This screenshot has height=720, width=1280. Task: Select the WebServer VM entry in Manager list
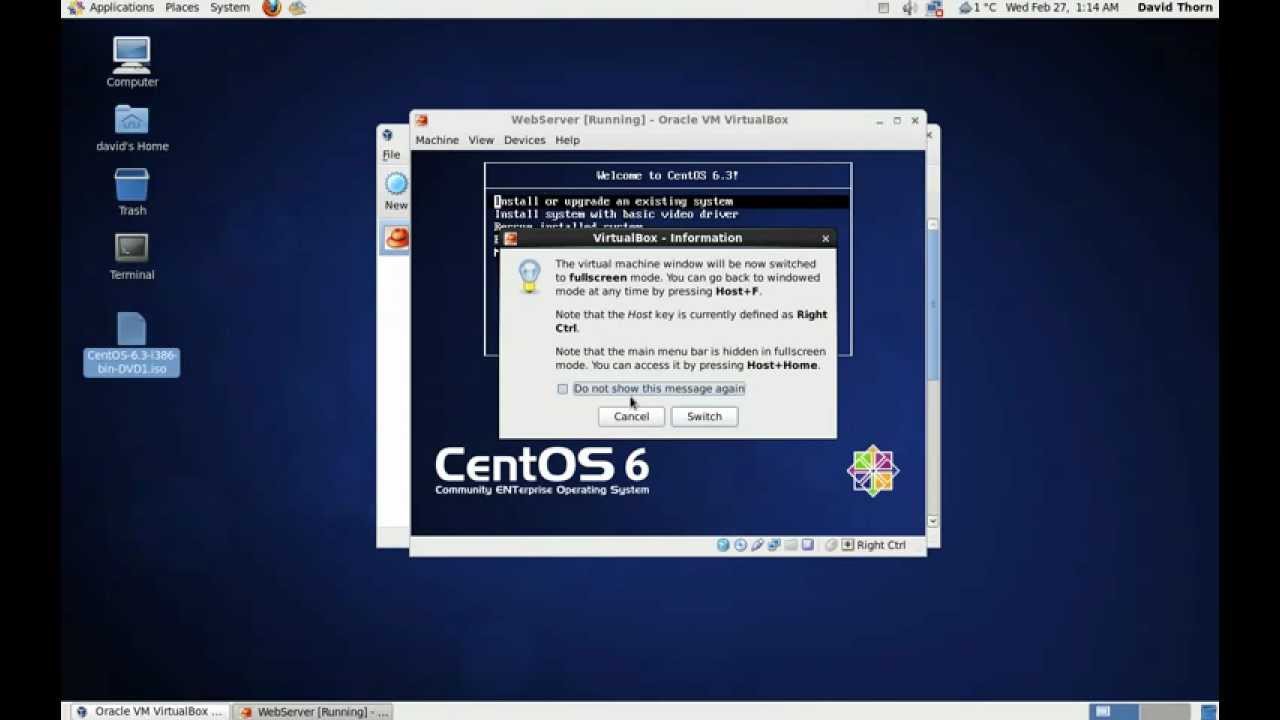click(397, 238)
